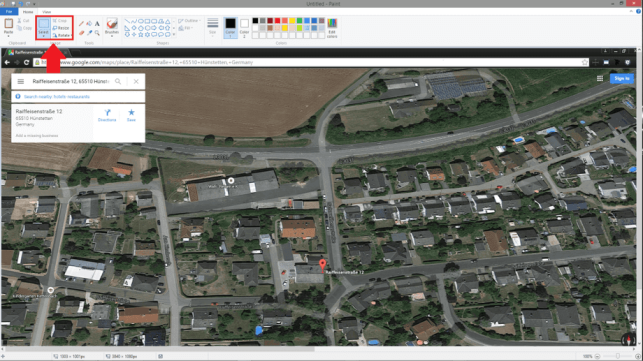This screenshot has height=361, width=643.
Task: Expand the Select options dropdown arrow
Action: tap(43, 36)
